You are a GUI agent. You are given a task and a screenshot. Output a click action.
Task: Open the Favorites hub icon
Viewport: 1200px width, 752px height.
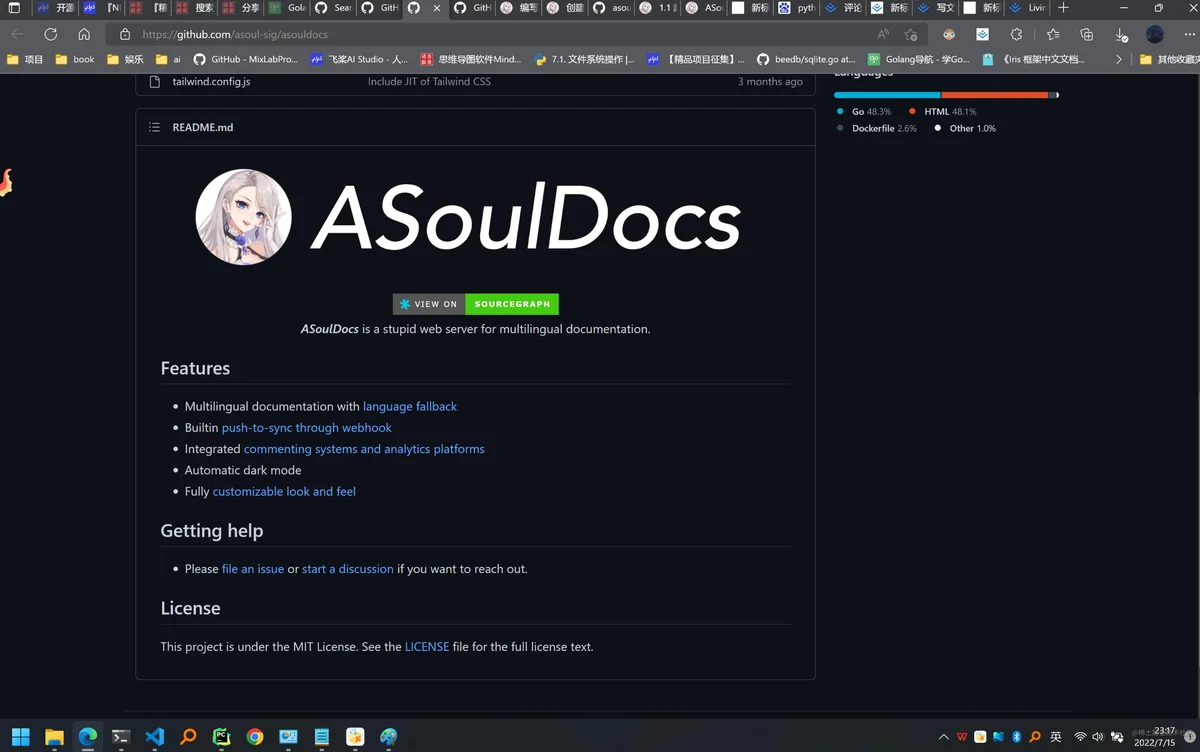[x=1053, y=34]
